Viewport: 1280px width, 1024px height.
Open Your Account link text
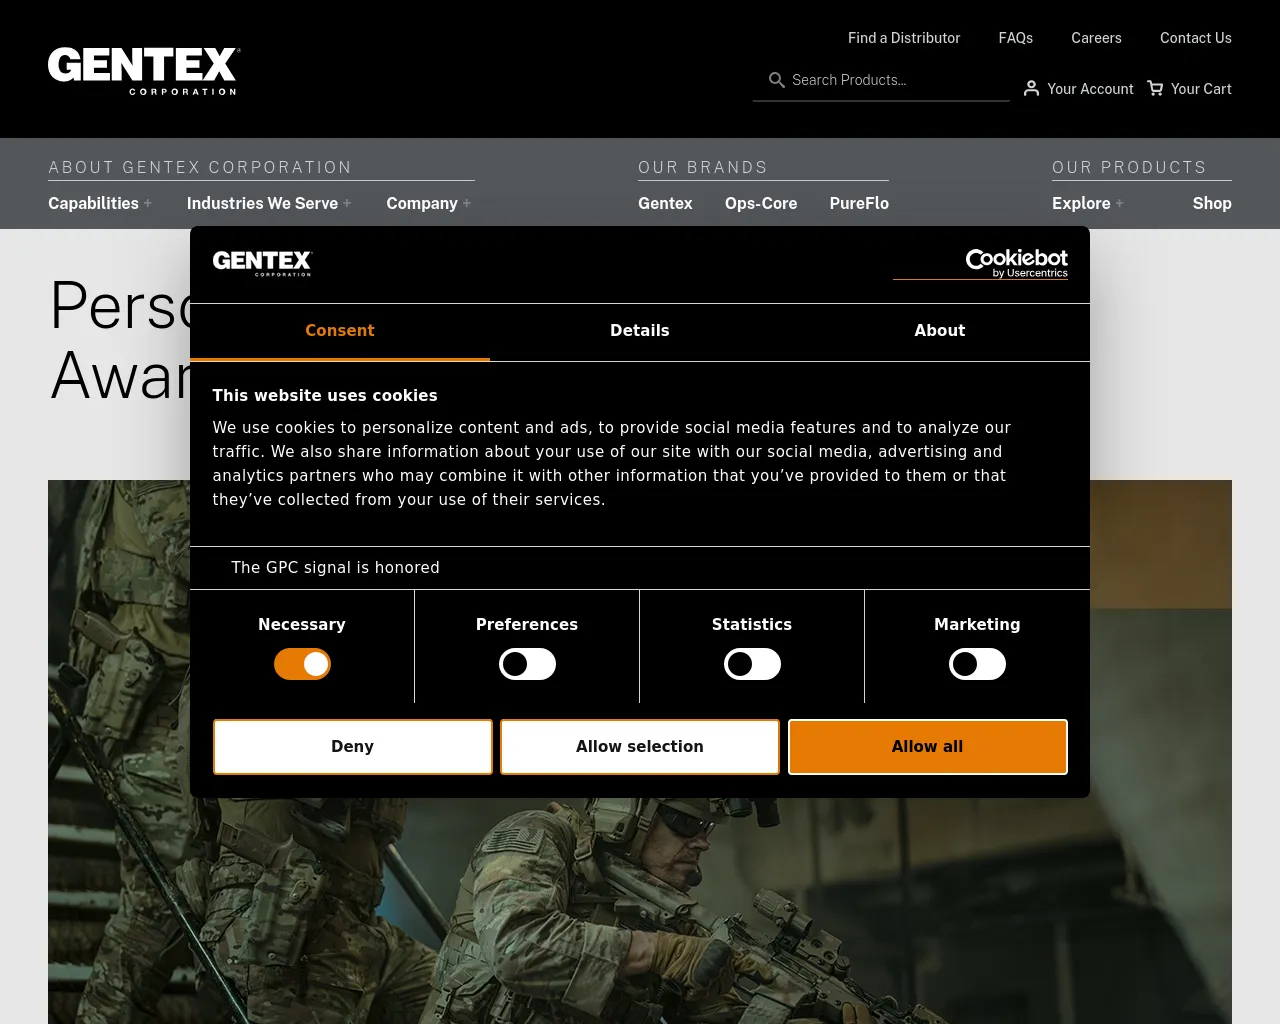coord(1090,89)
